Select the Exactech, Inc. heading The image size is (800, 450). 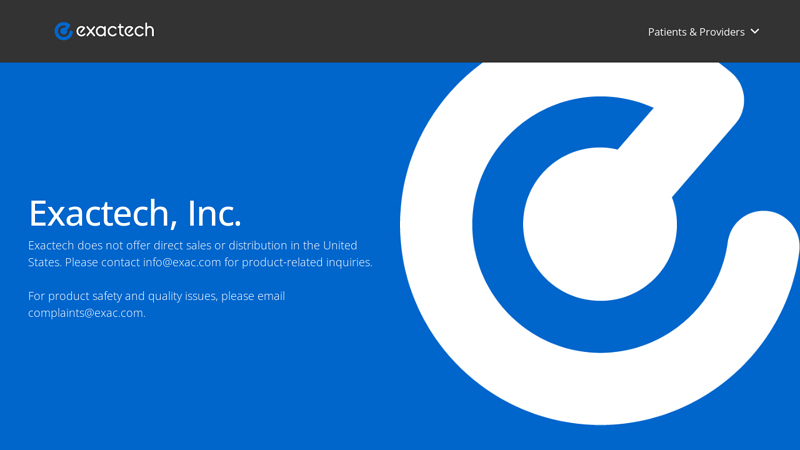pos(135,213)
